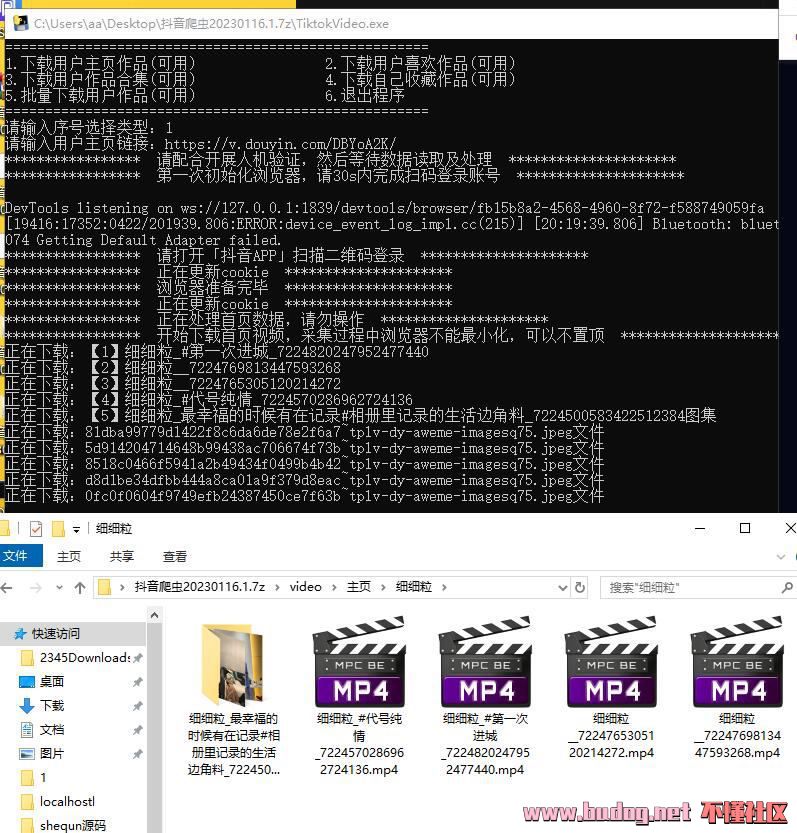Click the 抖音爬虫20230116.1.7z breadcrumb
Viewport: 797px width, 833px height.
tap(200, 586)
